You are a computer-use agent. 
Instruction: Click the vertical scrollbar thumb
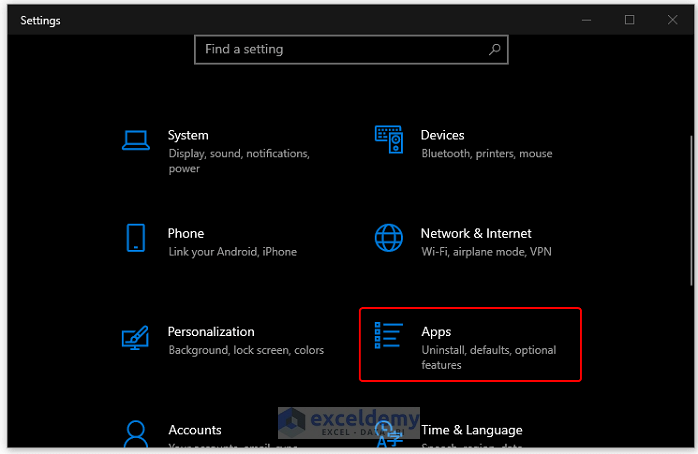(691, 210)
